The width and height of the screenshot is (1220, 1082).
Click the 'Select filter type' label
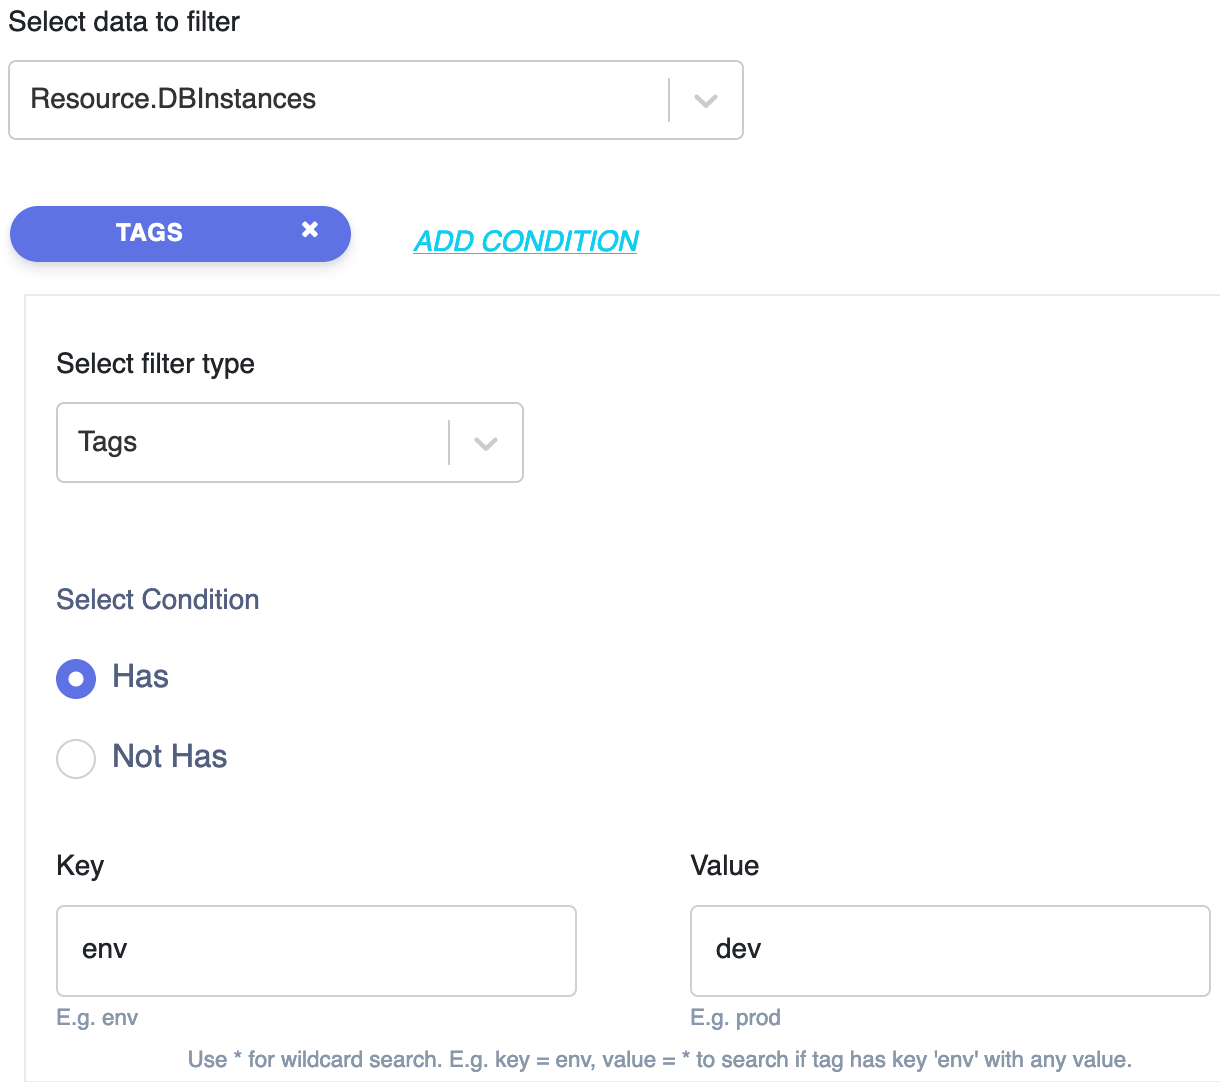(x=155, y=364)
